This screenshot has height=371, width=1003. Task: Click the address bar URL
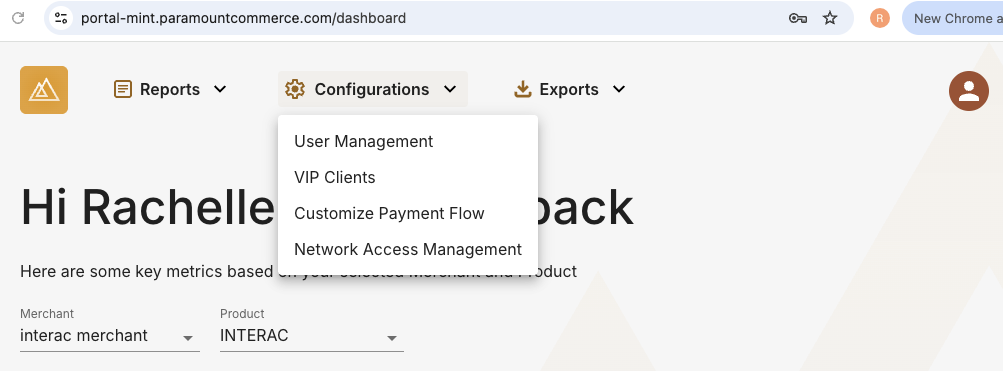tap(243, 18)
